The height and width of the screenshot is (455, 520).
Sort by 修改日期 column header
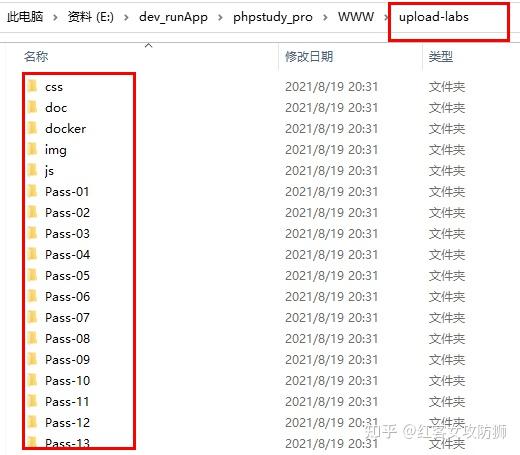point(309,56)
